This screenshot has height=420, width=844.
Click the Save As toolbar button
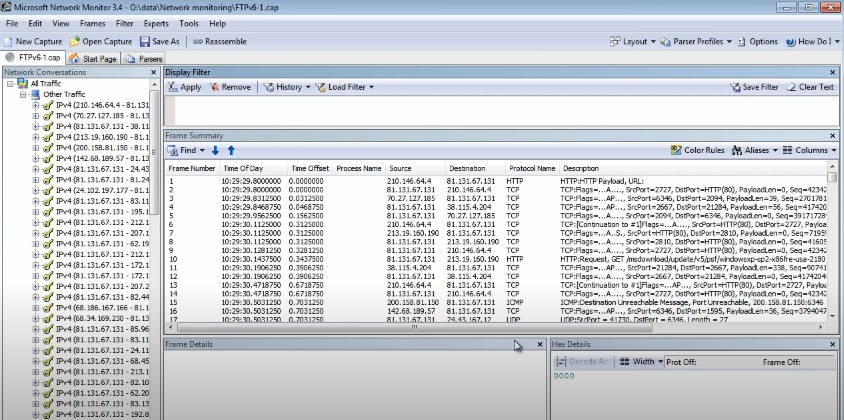click(159, 41)
